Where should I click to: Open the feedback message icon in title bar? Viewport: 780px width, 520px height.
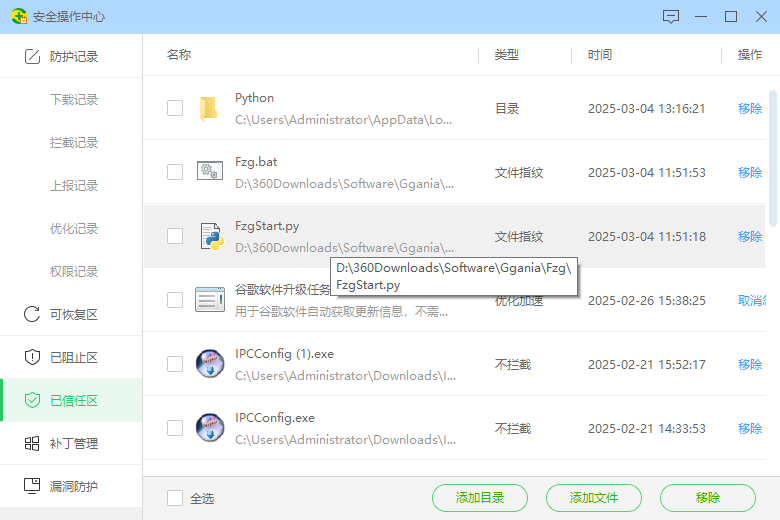pyautogui.click(x=671, y=17)
